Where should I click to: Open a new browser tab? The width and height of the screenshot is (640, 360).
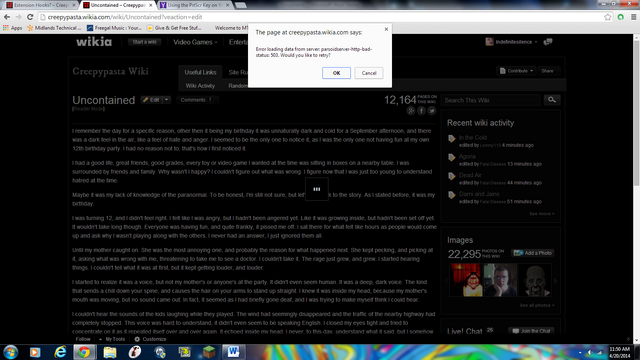[x=241, y=5]
